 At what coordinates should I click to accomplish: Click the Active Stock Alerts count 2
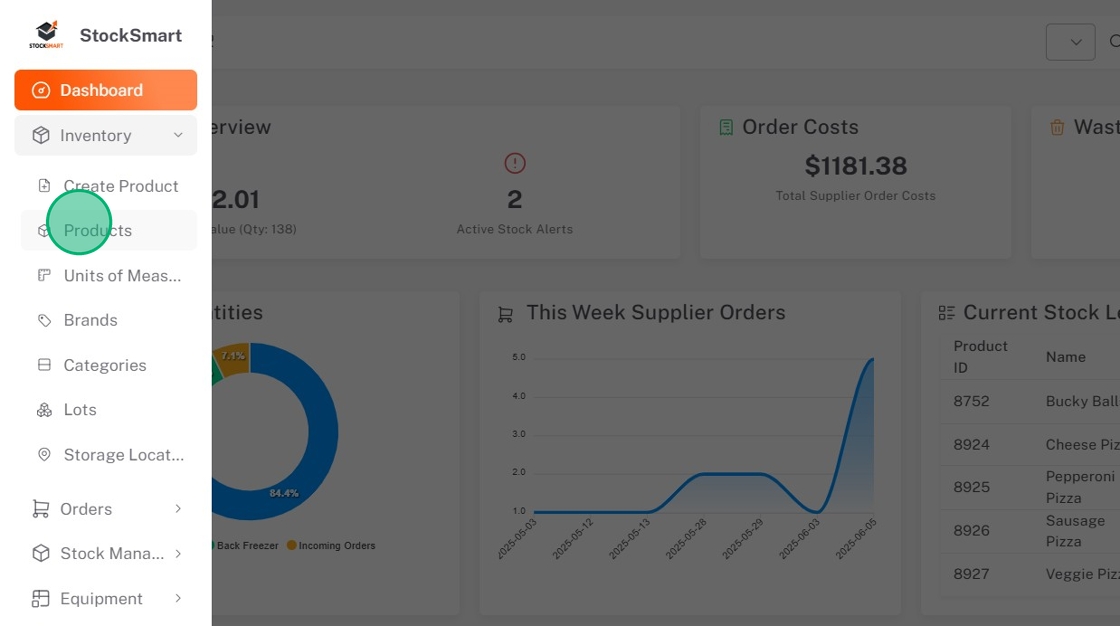[514, 199]
